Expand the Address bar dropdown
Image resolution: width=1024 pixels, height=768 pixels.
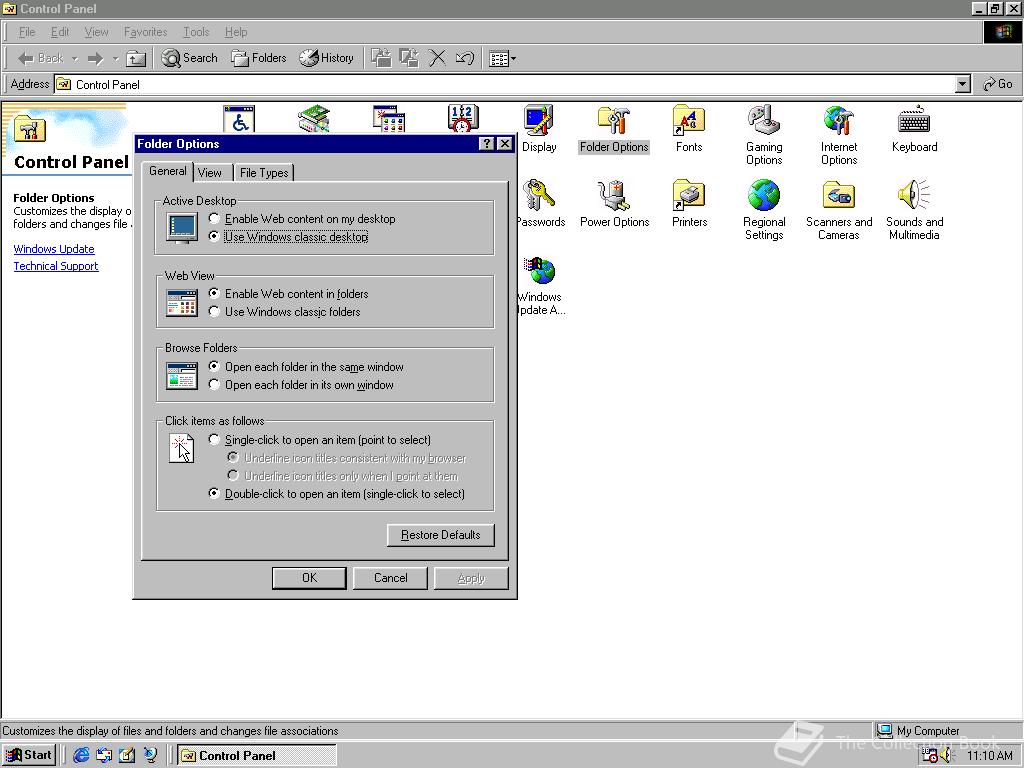(963, 84)
